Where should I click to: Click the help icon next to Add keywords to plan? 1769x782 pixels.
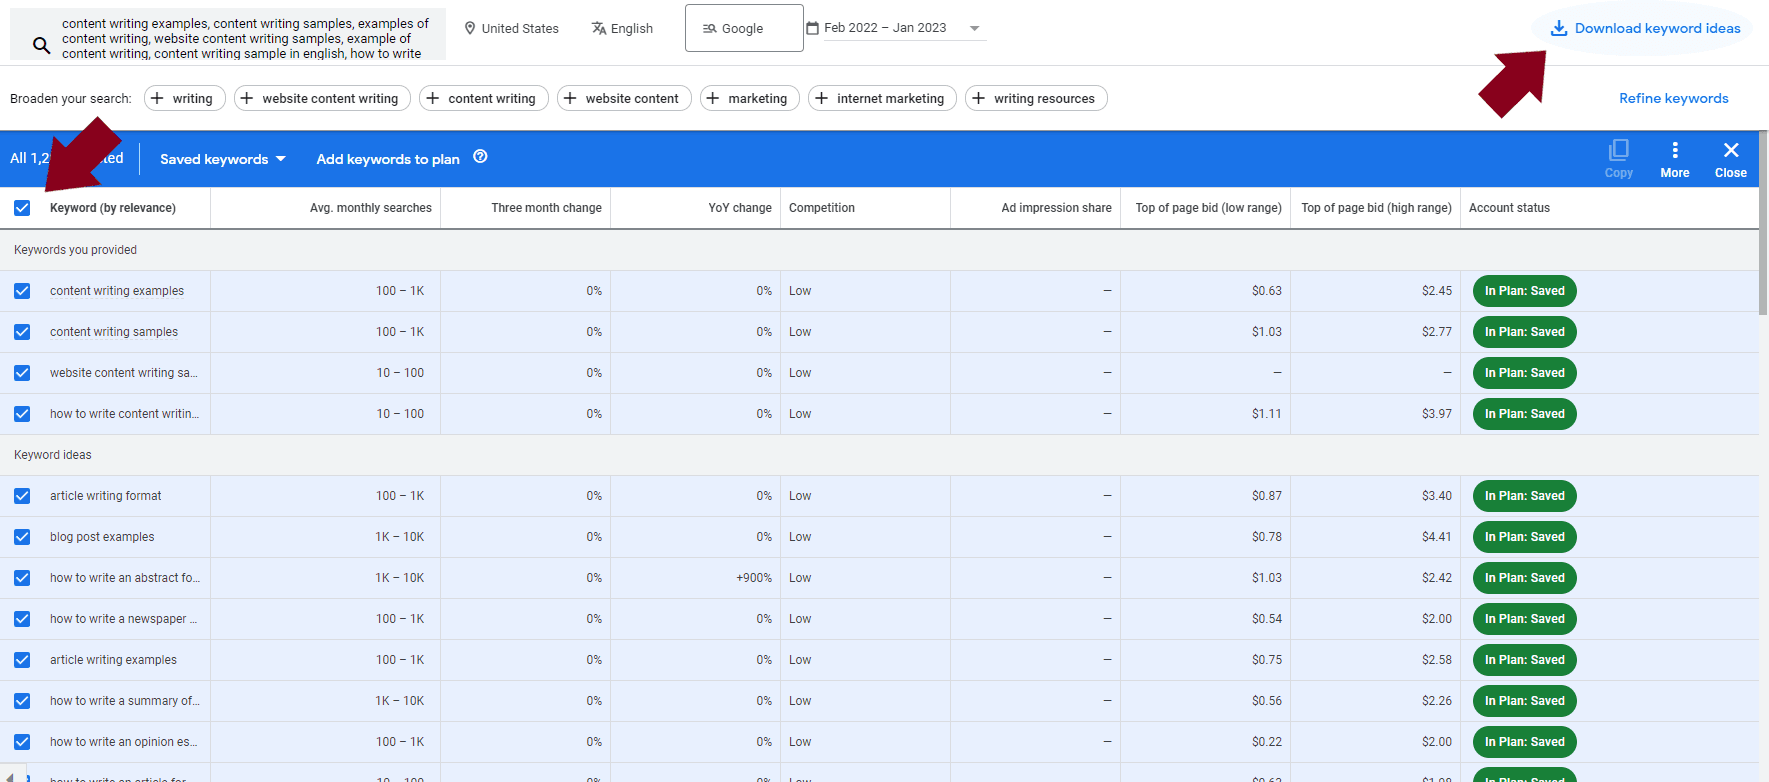pos(480,156)
